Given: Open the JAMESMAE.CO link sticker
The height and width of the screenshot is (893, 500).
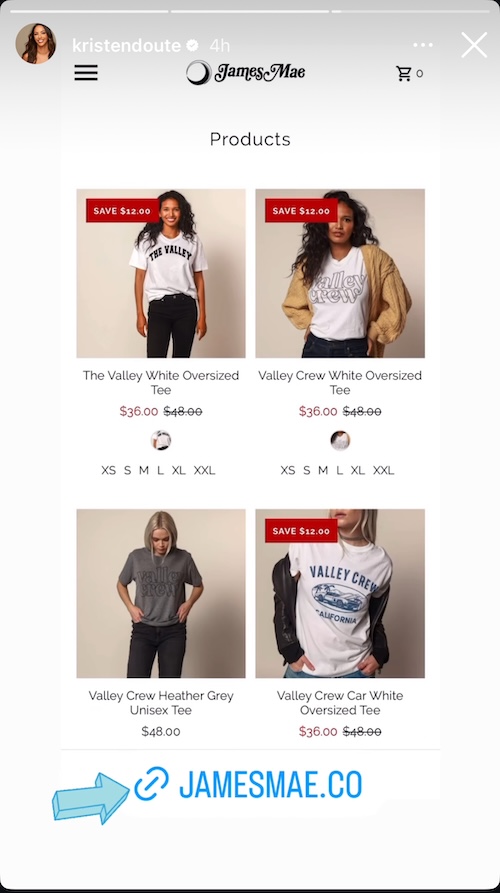Looking at the screenshot, I should (248, 784).
